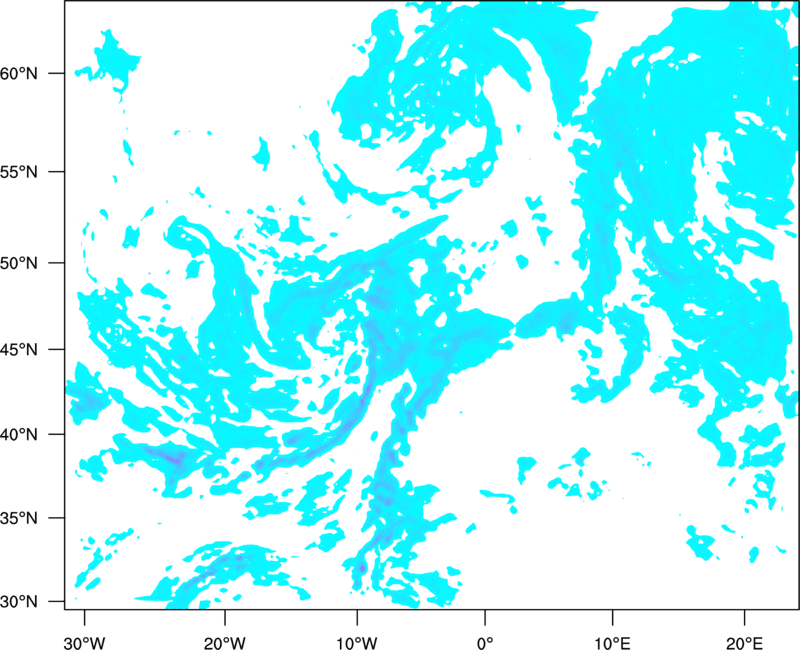Click the 50°N latitude label
The height and width of the screenshot is (650, 800).
point(19,263)
